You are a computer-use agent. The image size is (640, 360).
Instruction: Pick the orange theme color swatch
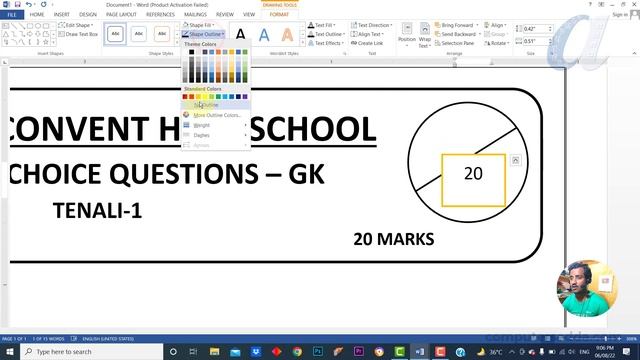(218, 52)
